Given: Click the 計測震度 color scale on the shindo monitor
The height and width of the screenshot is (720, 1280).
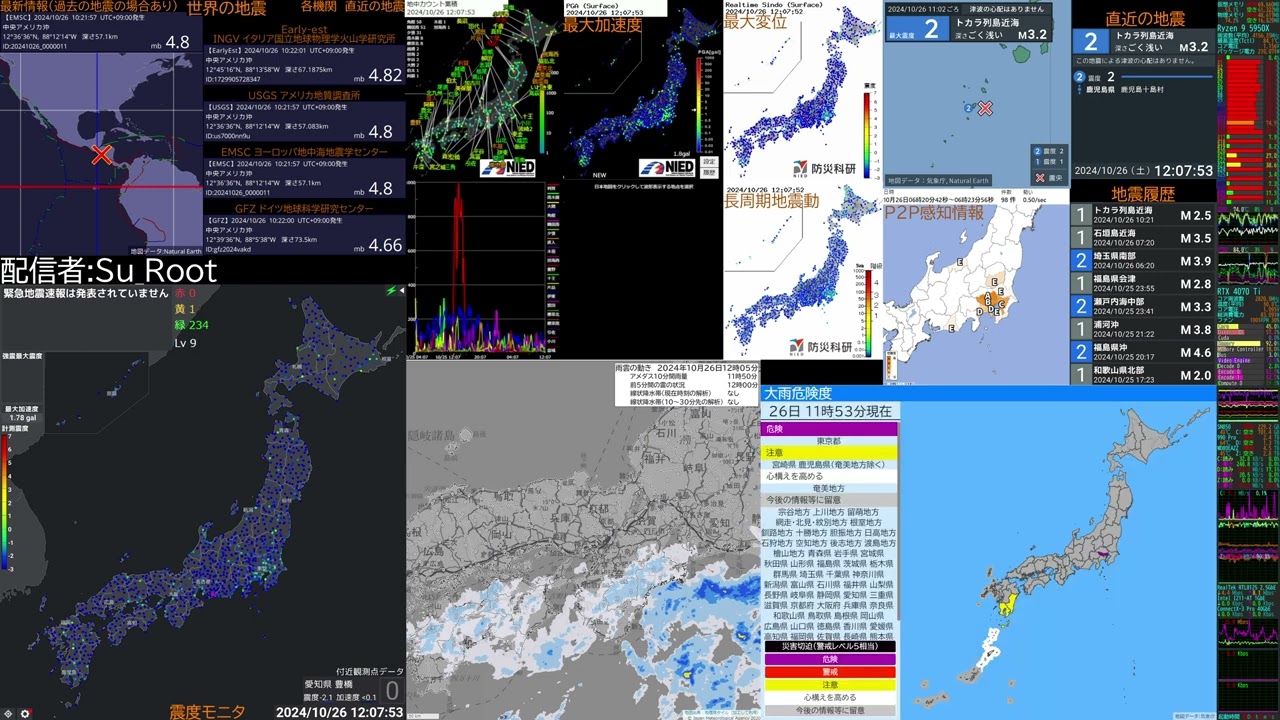Looking at the screenshot, I should click(9, 500).
